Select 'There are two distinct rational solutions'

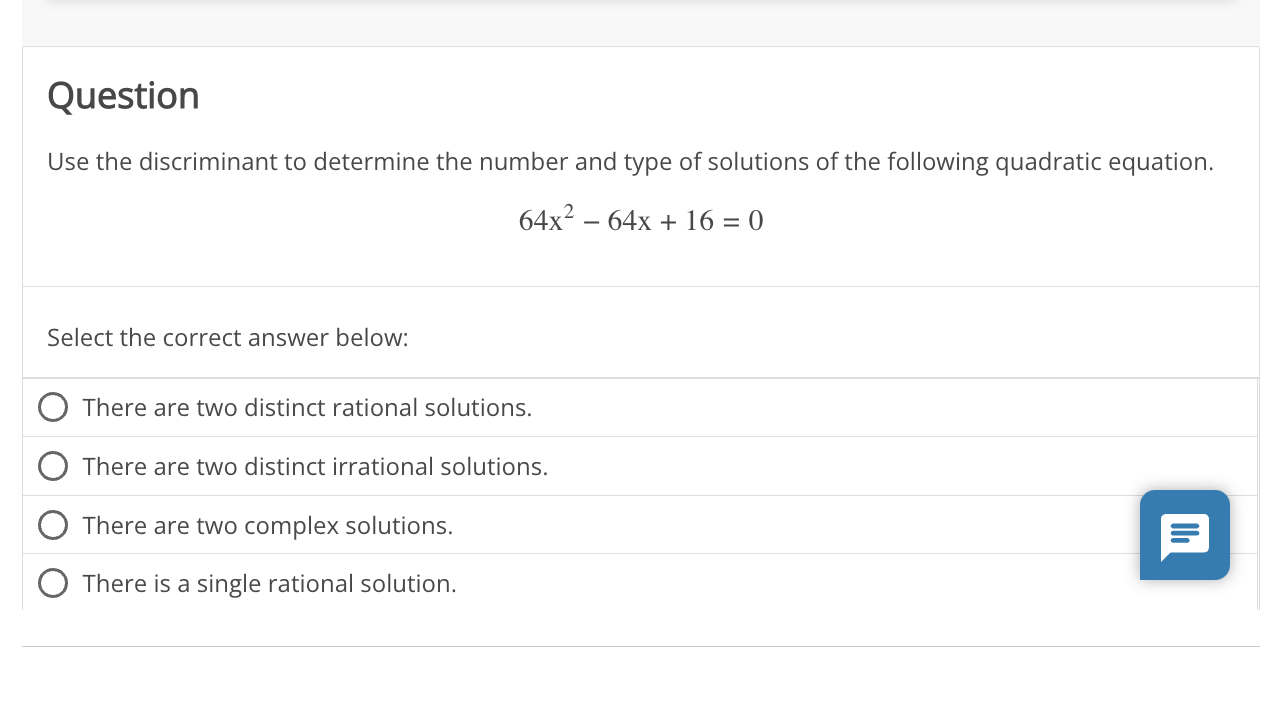click(x=53, y=407)
